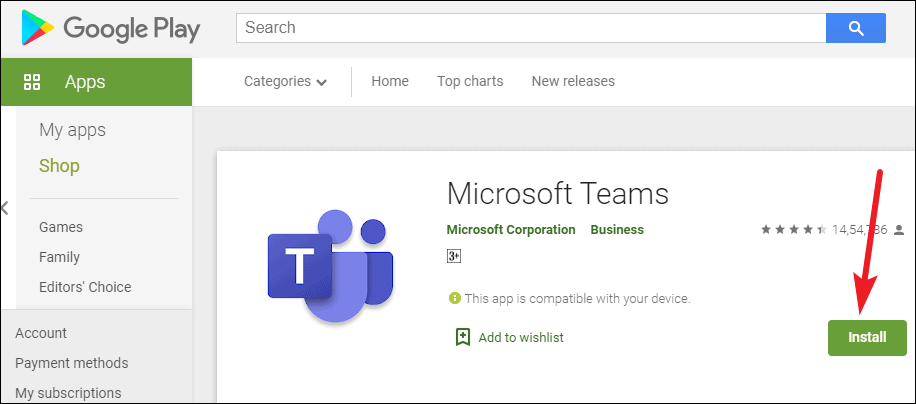Click the Apps grid icon

(32, 82)
